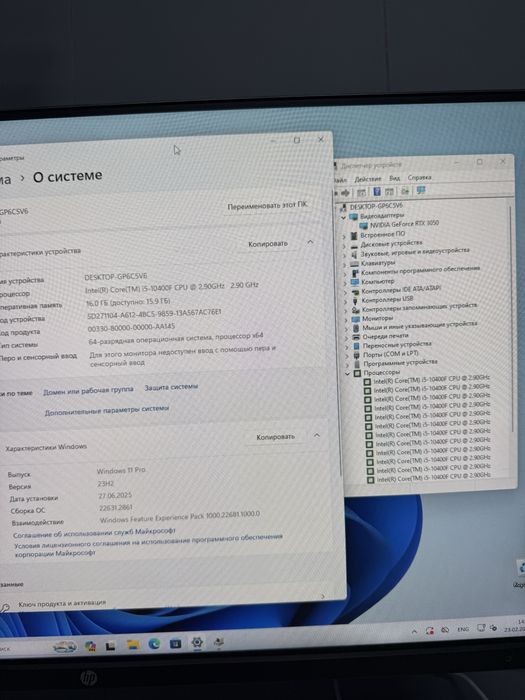Open Microsoft Edge from the taskbar
This screenshot has width=525, height=700.
point(154,643)
